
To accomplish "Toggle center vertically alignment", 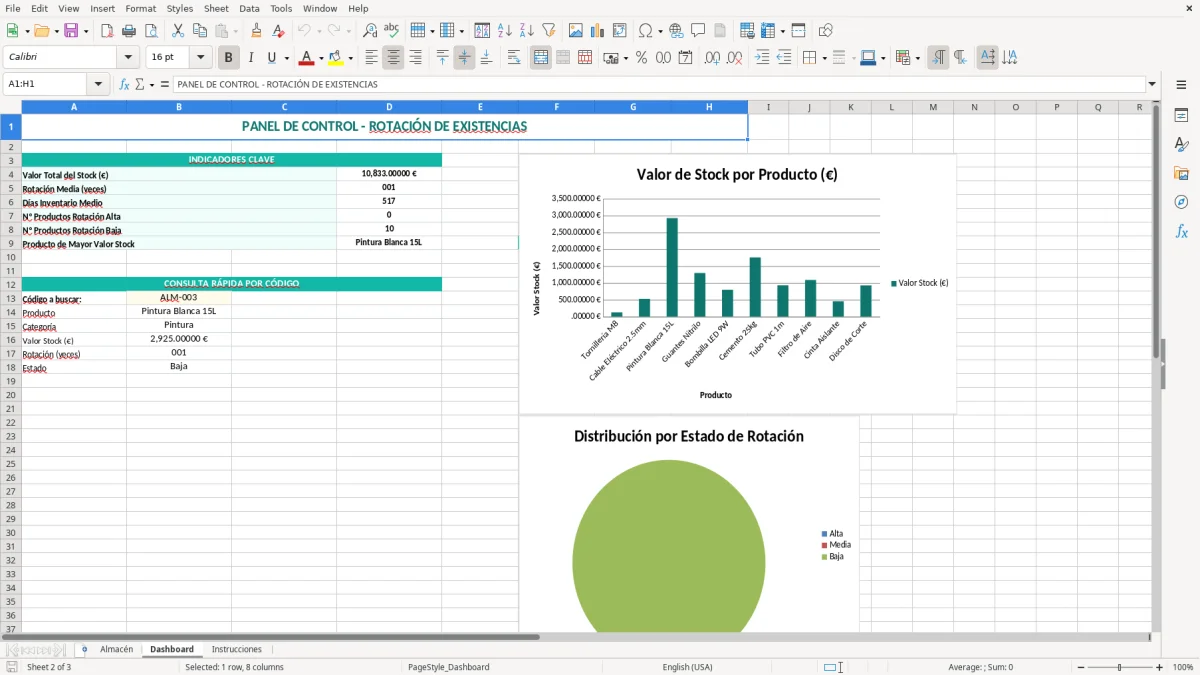I will pos(464,58).
